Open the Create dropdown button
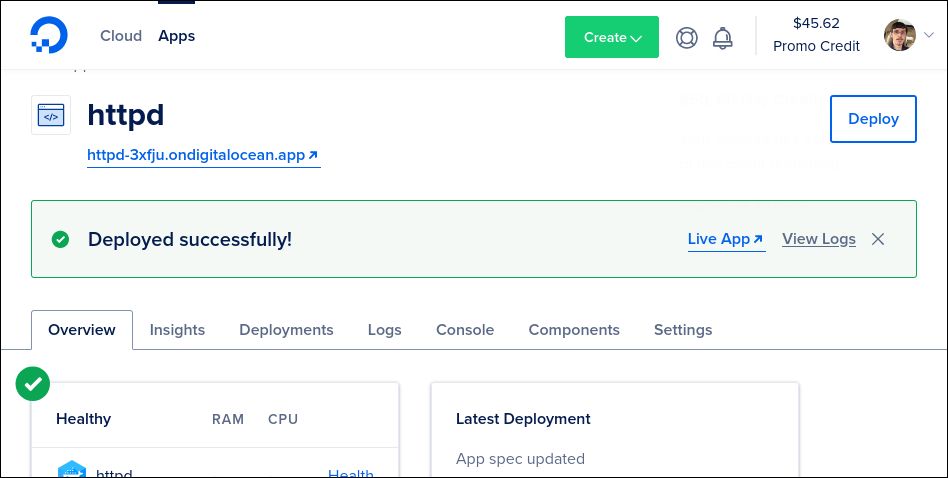The image size is (948, 478). coord(612,37)
